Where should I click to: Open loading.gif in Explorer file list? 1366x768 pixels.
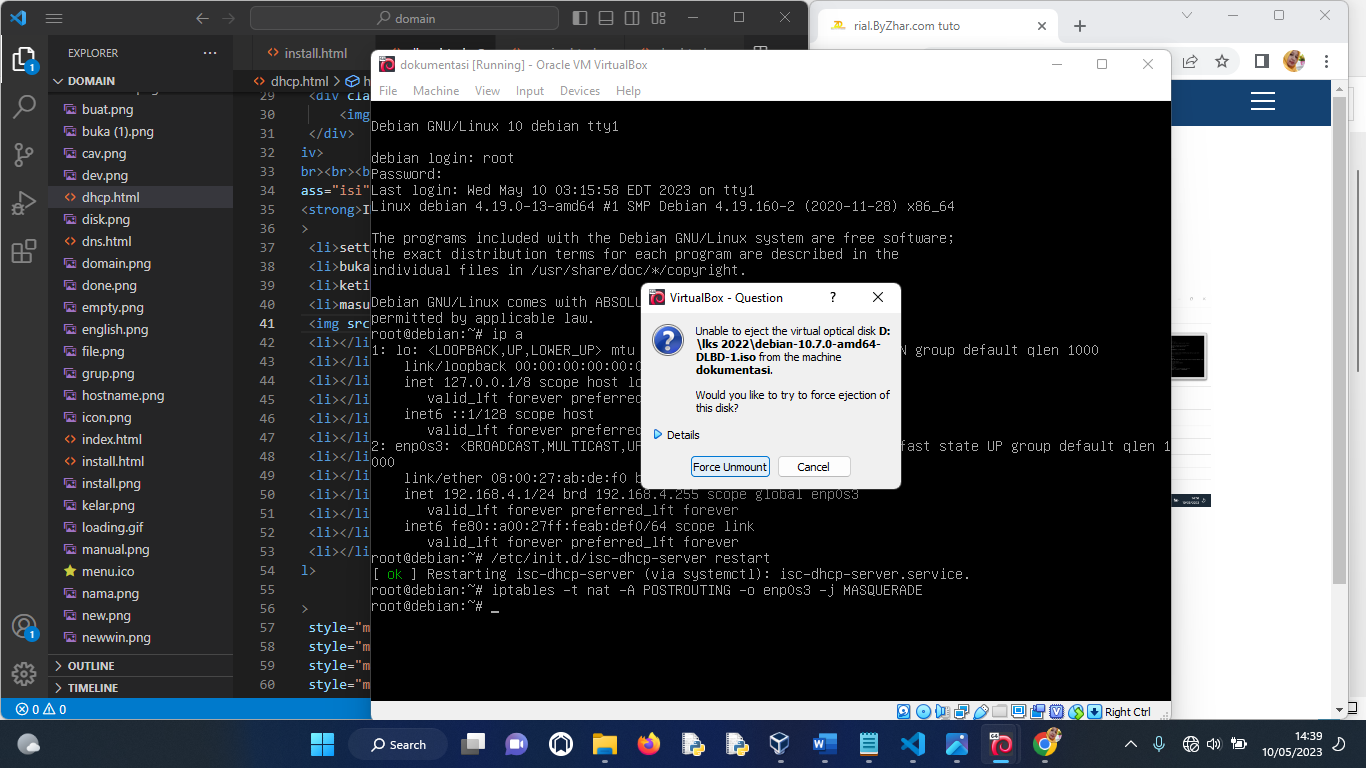(140, 527)
